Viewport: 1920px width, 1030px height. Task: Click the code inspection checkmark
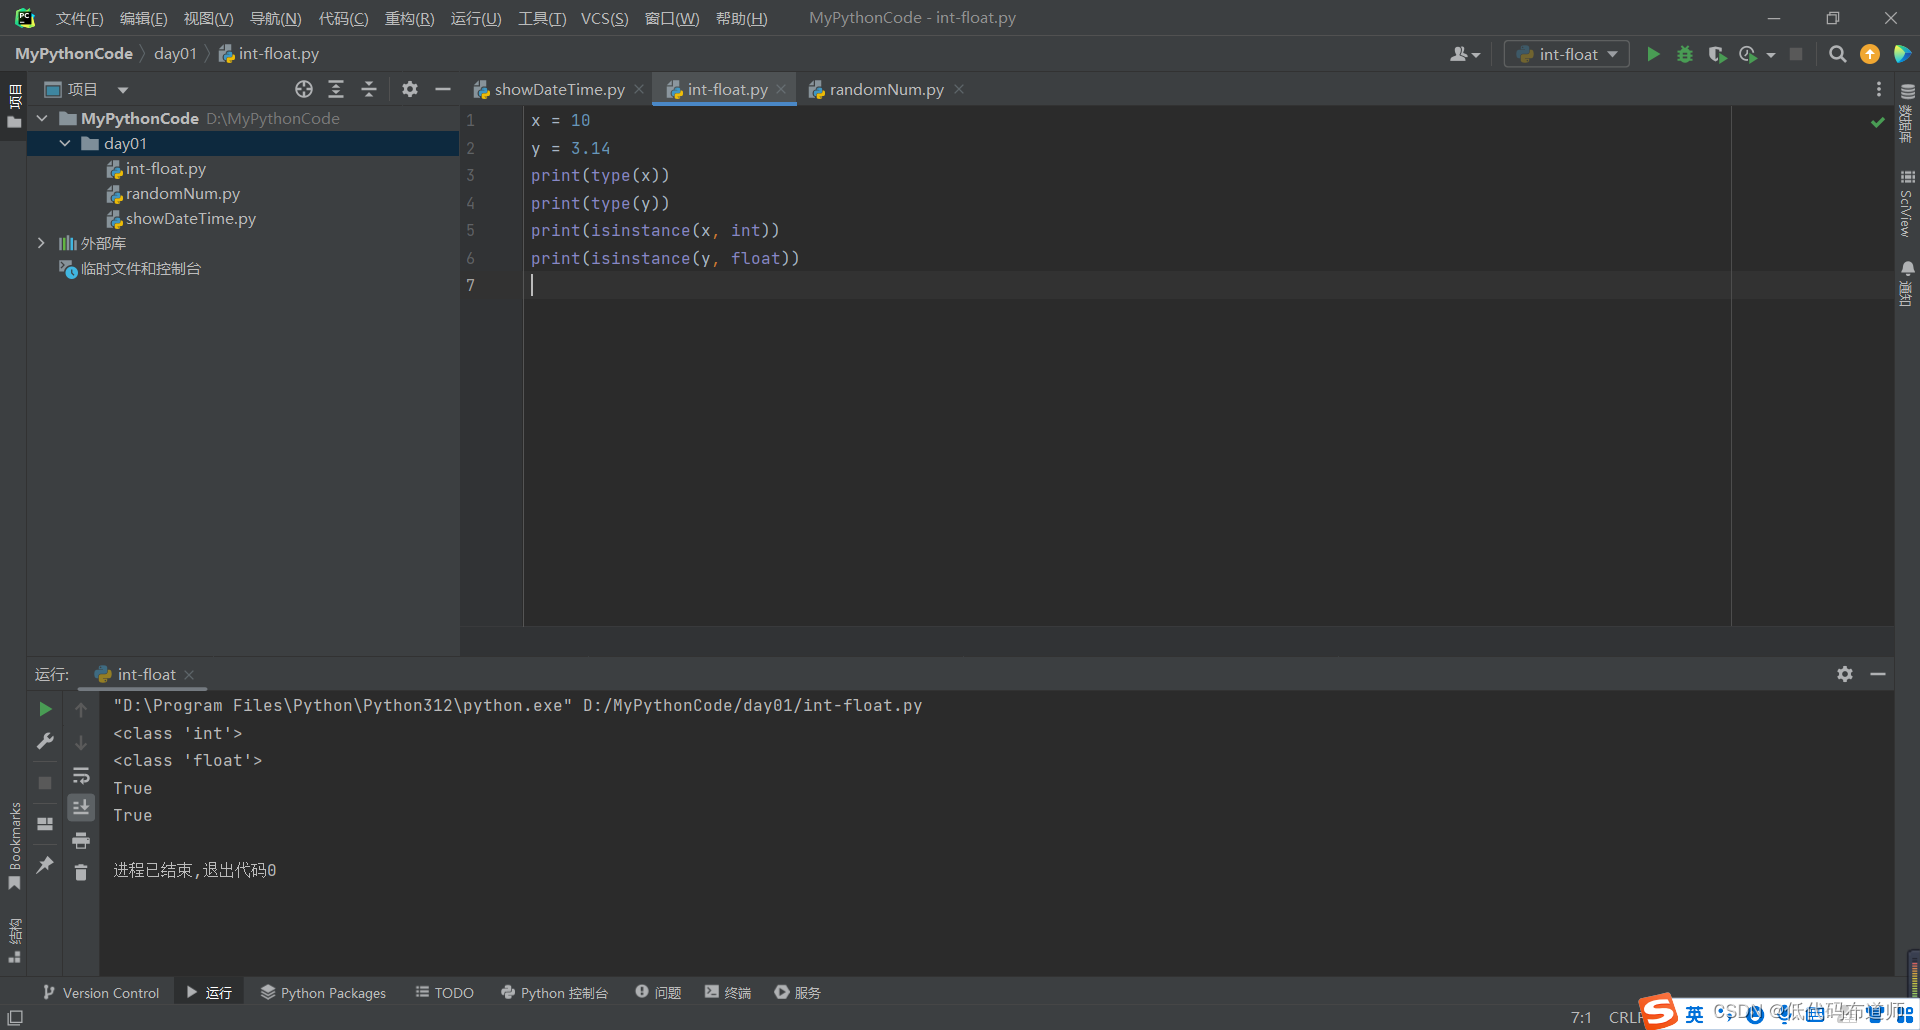tap(1877, 122)
